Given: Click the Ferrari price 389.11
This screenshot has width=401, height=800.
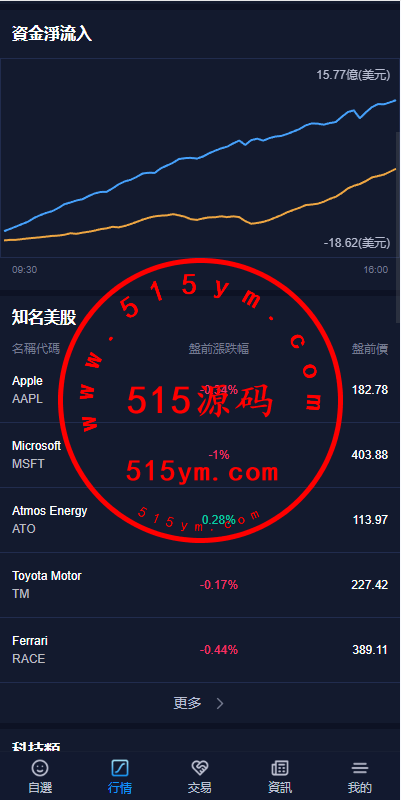Looking at the screenshot, I should click(x=370, y=650).
